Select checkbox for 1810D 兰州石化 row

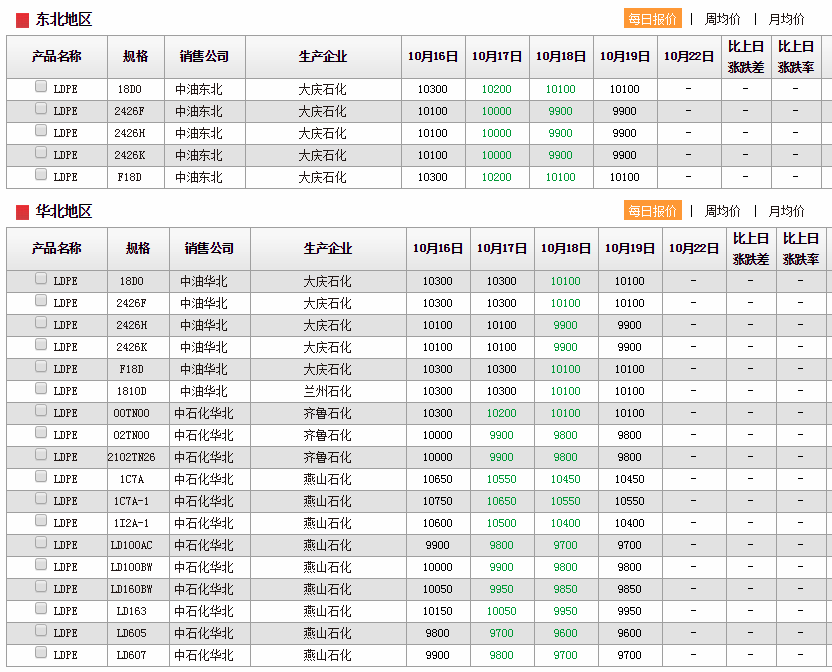pyautogui.click(x=41, y=389)
